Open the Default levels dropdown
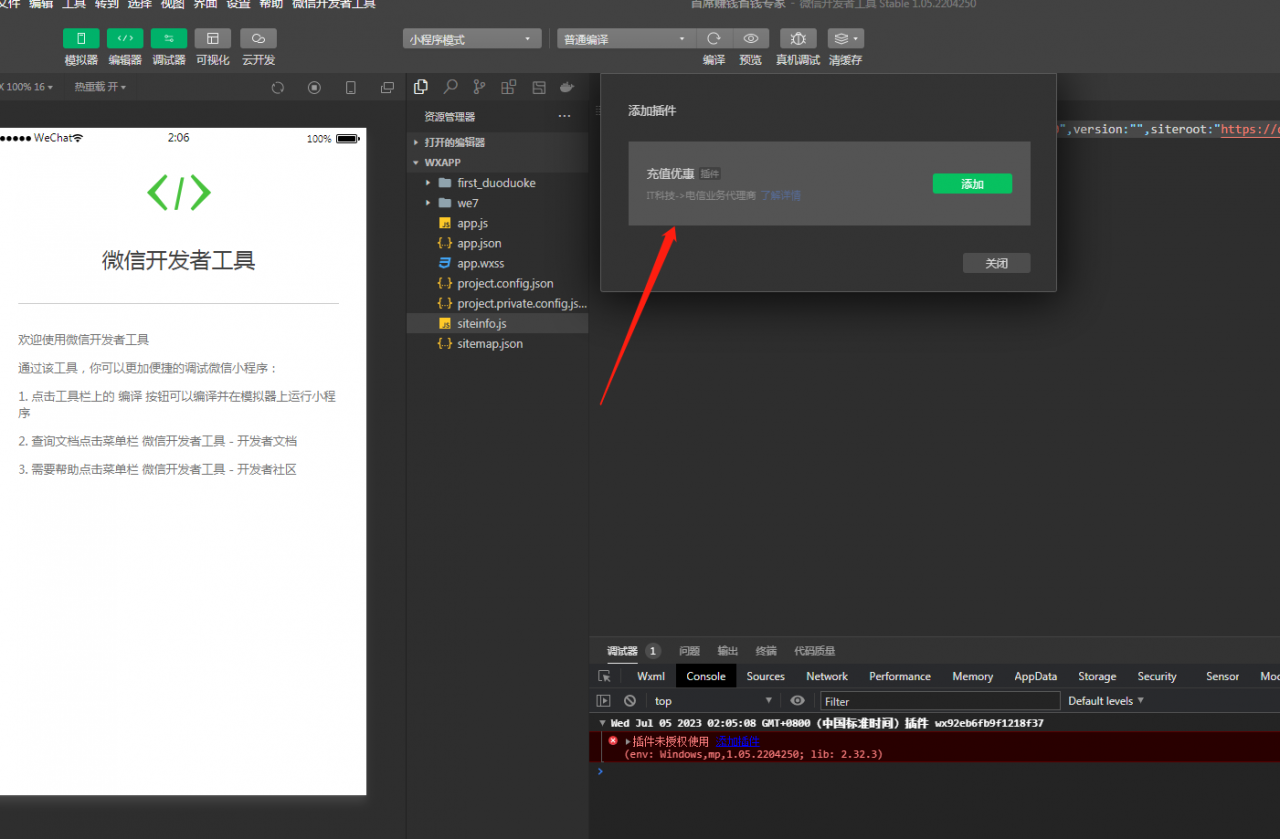This screenshot has height=839, width=1280. coord(1106,701)
